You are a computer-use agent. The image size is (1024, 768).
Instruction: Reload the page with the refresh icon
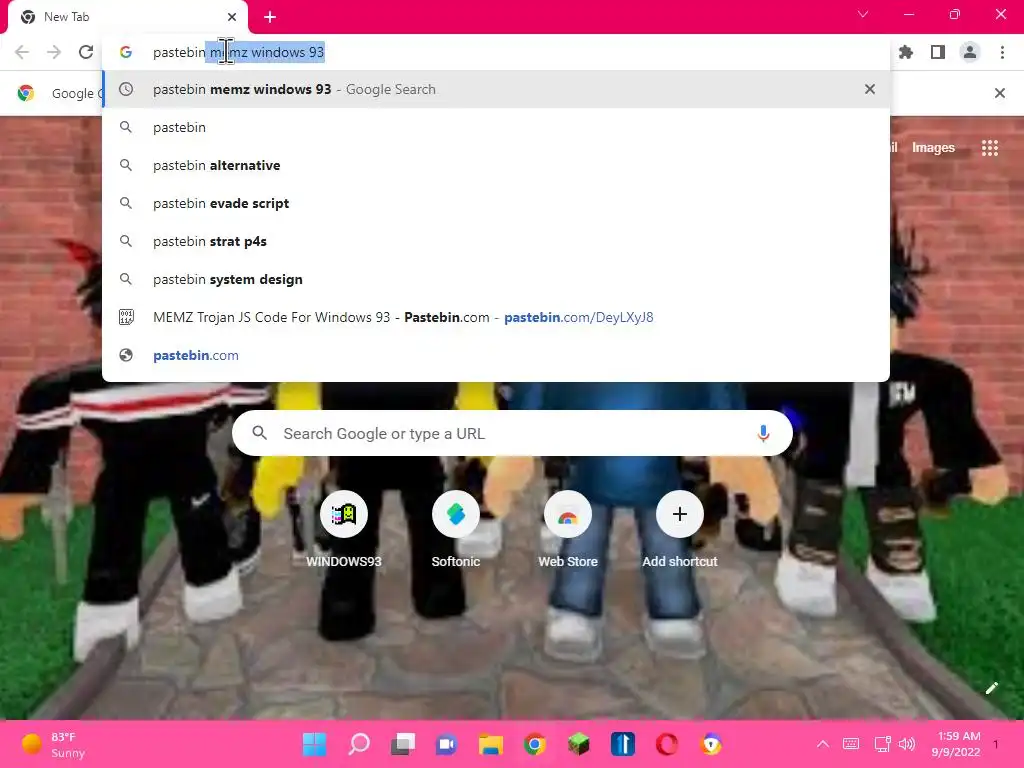[86, 52]
